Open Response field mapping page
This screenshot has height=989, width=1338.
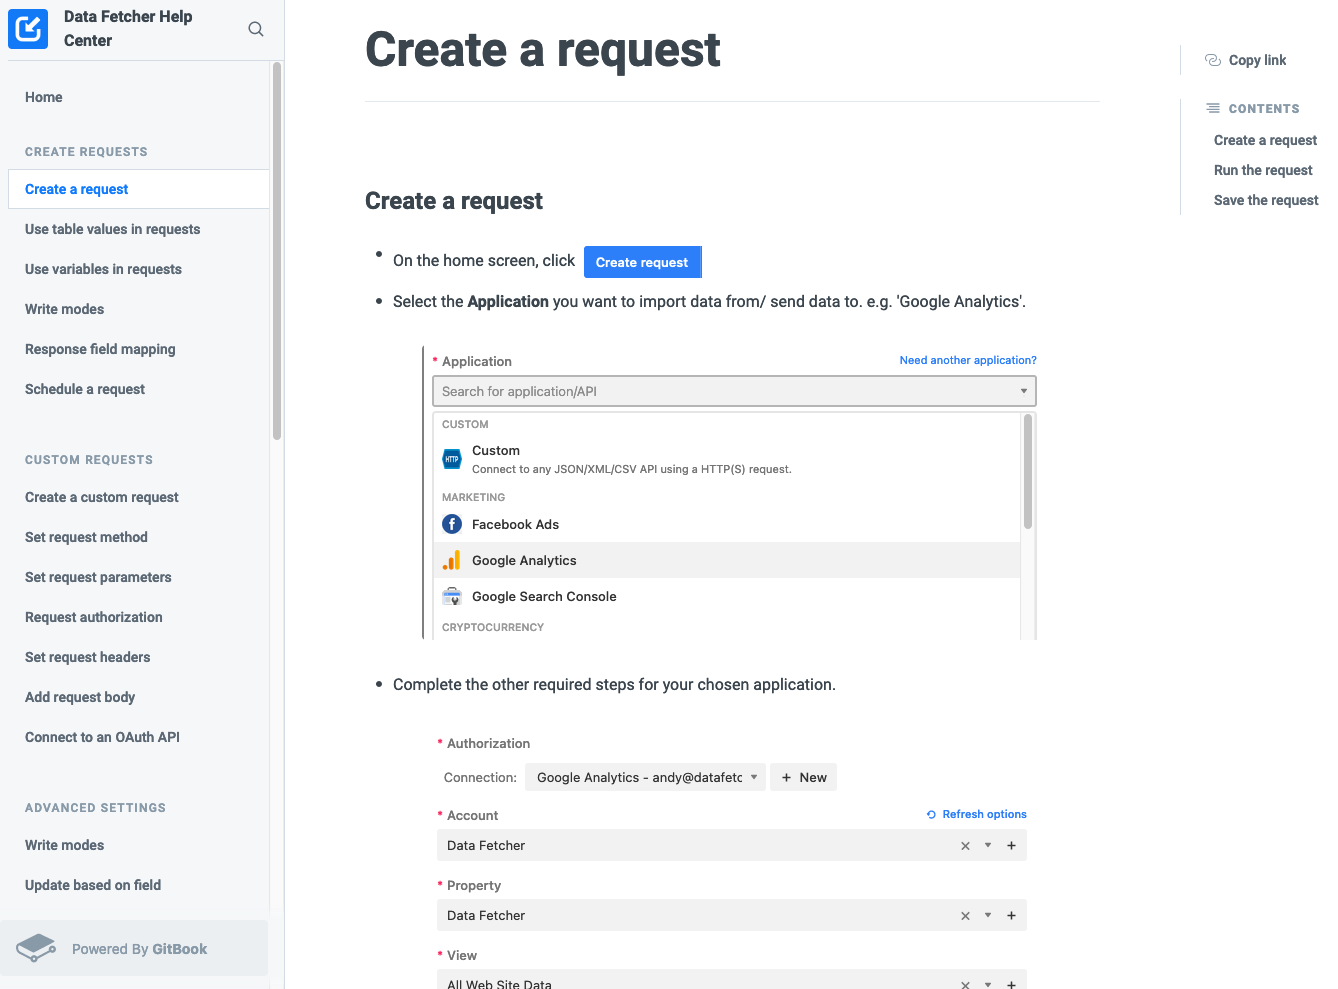[100, 349]
